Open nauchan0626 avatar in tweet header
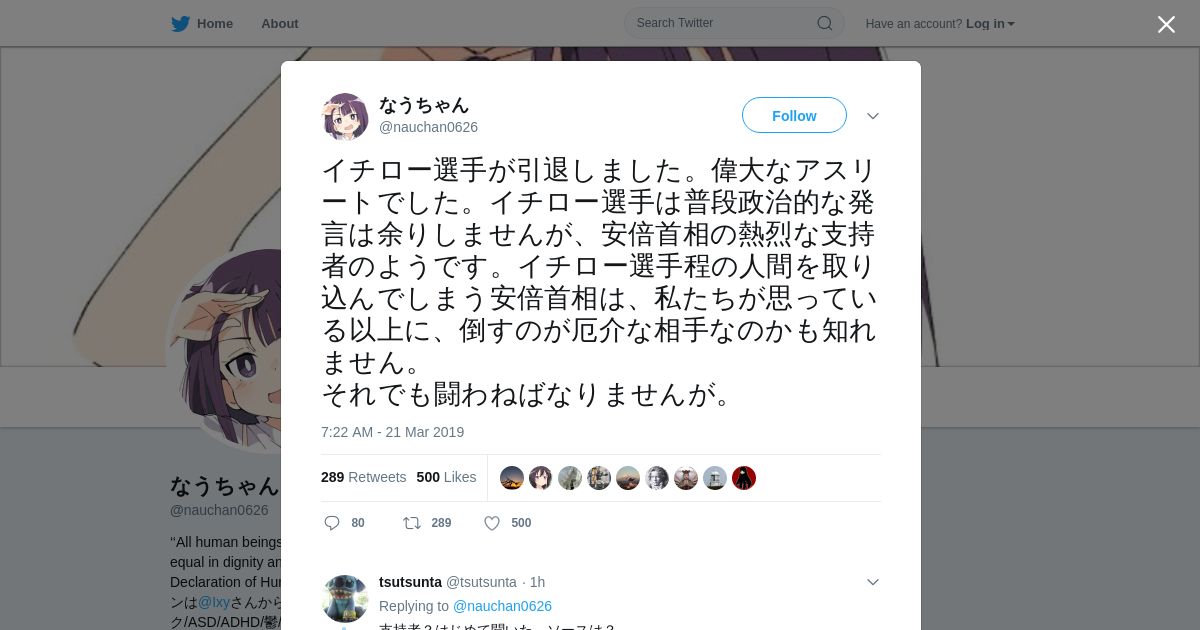 [345, 116]
